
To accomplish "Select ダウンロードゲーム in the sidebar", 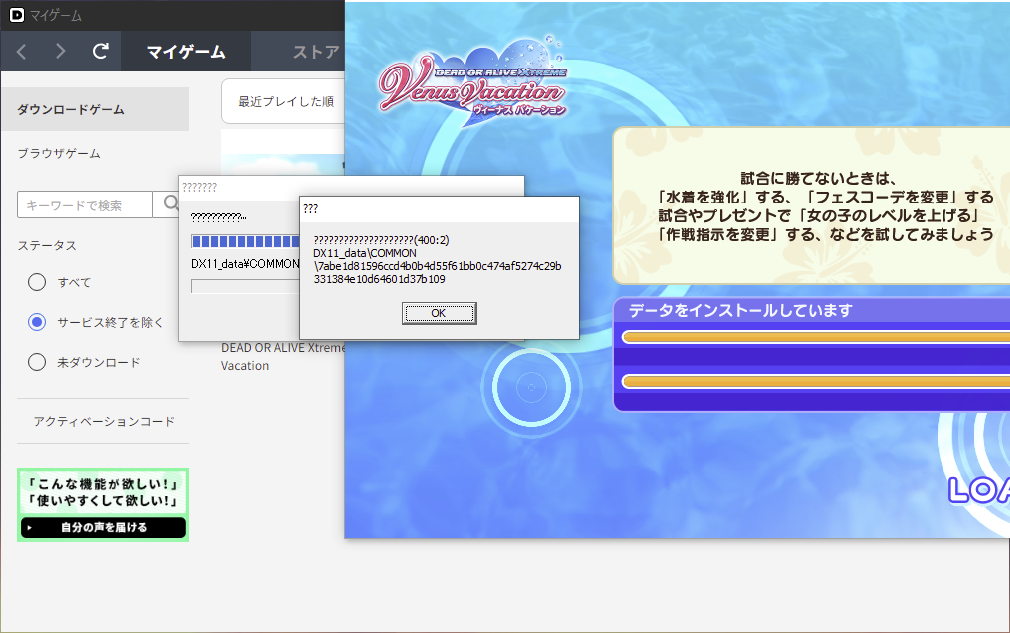I will 95,109.
